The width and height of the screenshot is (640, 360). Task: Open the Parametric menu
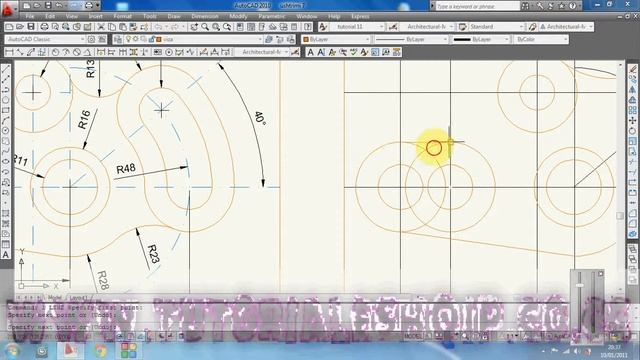click(271, 16)
